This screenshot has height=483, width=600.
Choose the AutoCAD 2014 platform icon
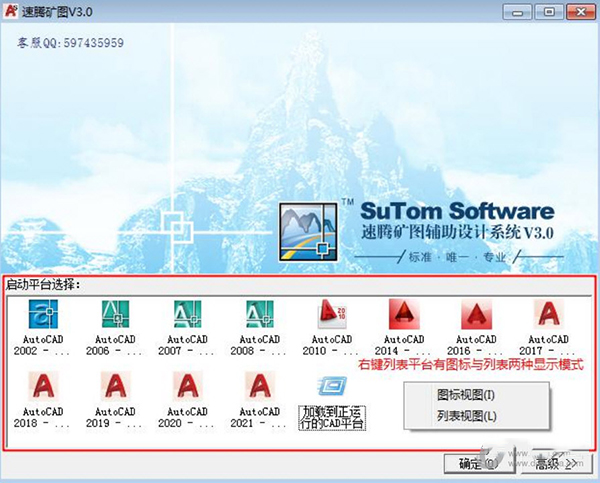point(404,314)
